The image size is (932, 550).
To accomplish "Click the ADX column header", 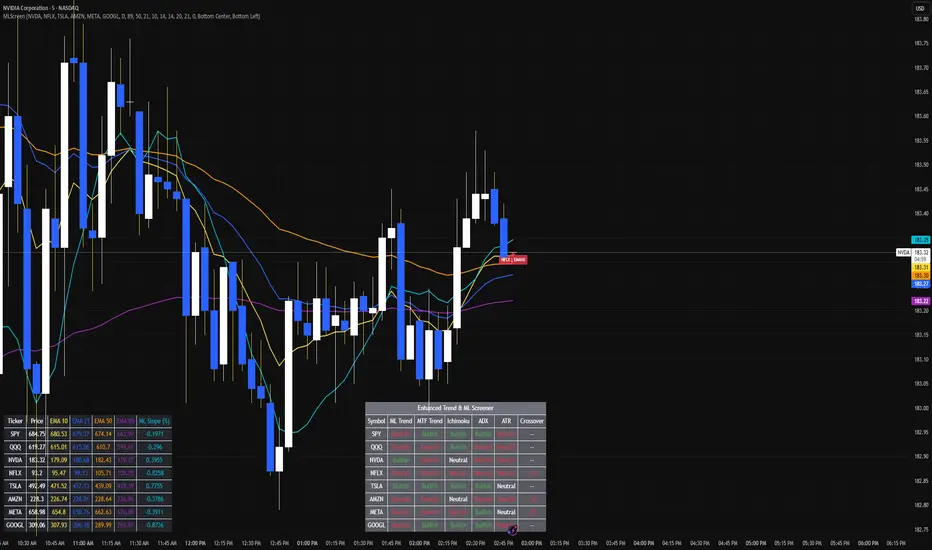I will click(483, 421).
